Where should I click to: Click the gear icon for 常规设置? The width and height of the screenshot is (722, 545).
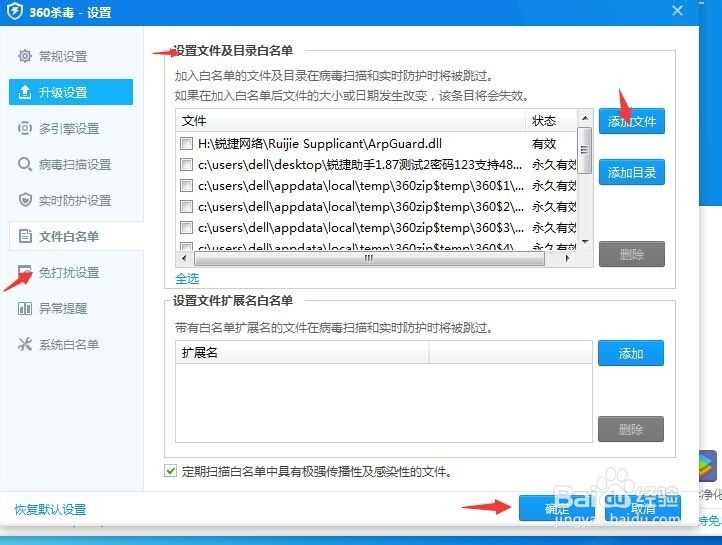coord(25,56)
